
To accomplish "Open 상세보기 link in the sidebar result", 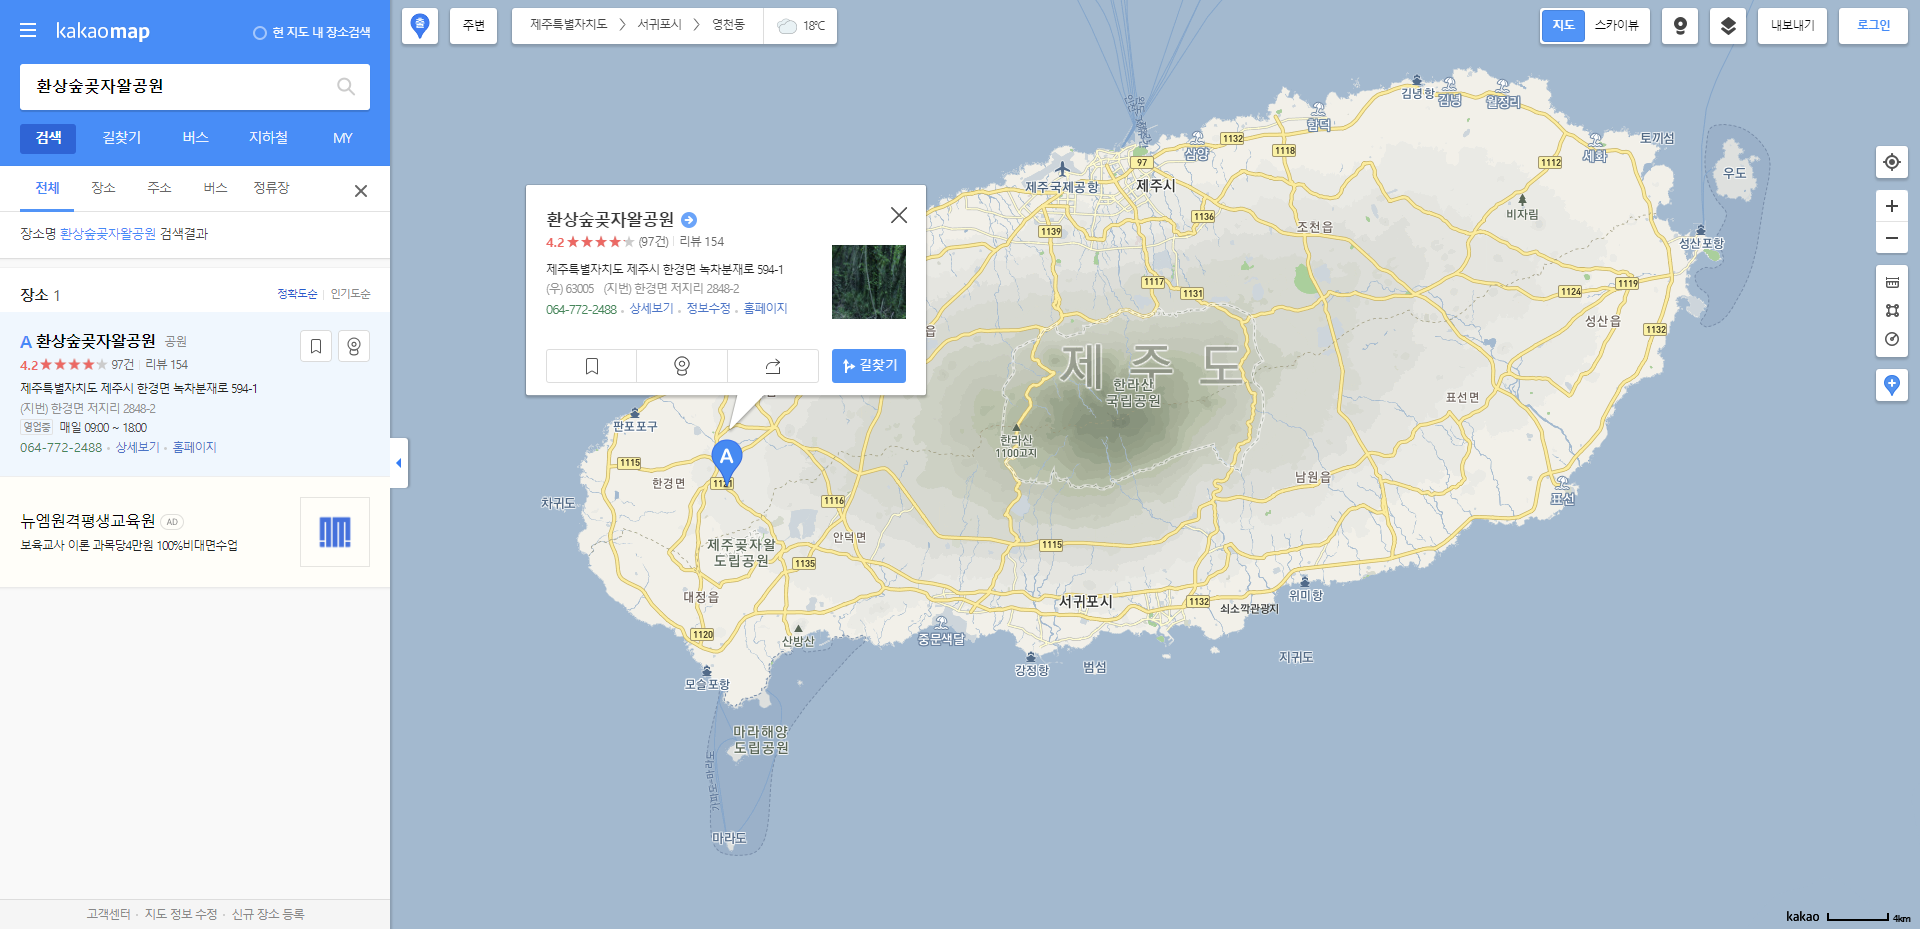I will [x=137, y=448].
